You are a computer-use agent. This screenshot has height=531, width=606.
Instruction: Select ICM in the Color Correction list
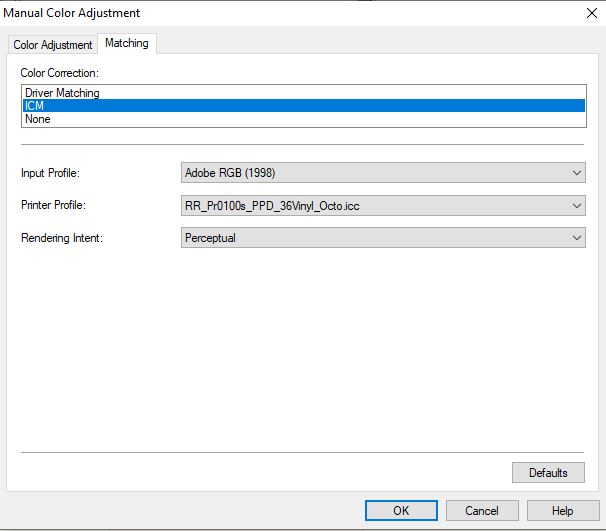(x=34, y=106)
